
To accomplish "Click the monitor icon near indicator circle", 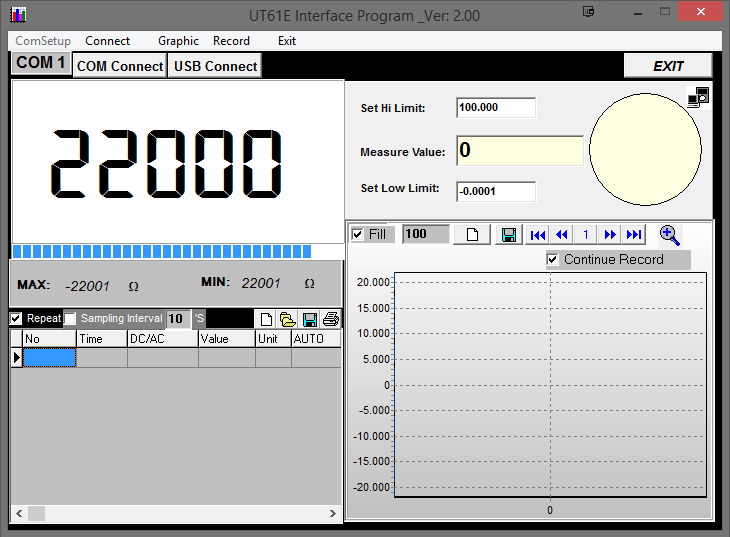I will 698,97.
